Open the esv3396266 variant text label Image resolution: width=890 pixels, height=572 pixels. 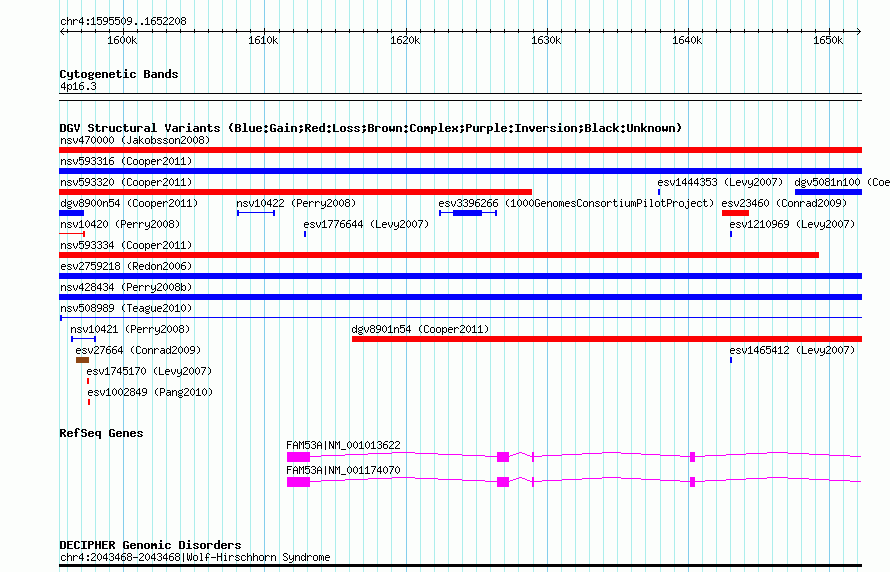(576, 203)
